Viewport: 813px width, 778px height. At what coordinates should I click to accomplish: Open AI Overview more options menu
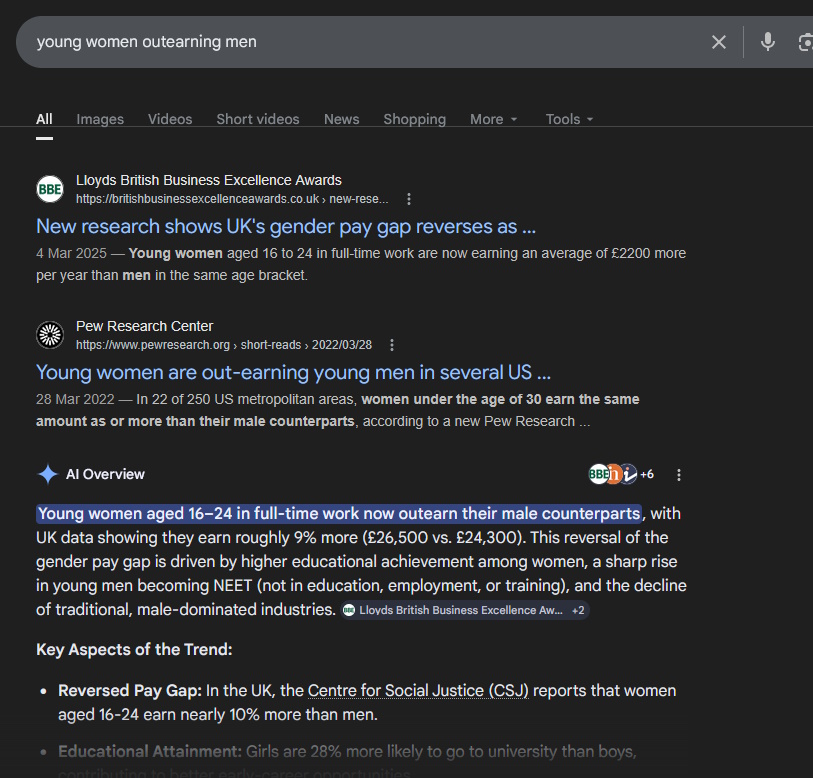point(679,475)
